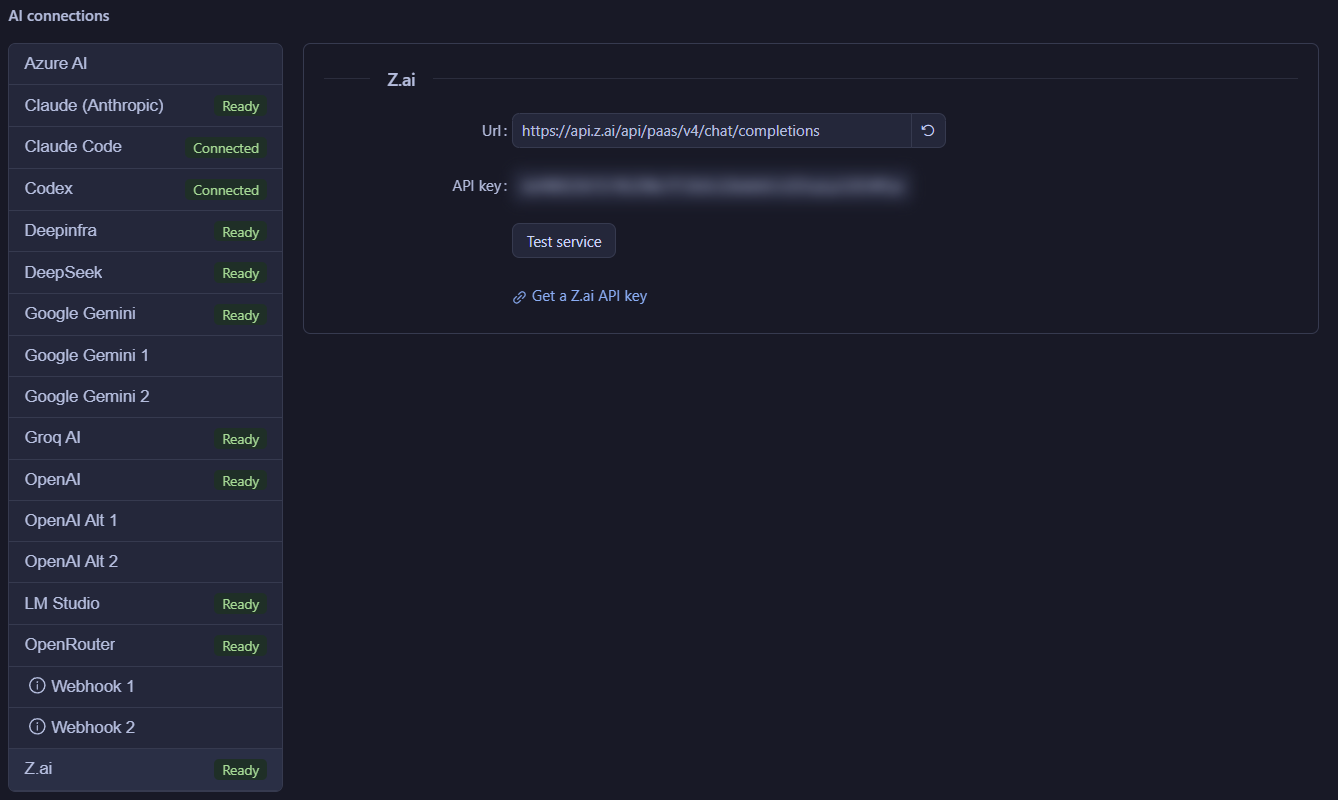Image resolution: width=1338 pixels, height=800 pixels.
Task: Select Claude Code in the connections list
Action: pyautogui.click(x=145, y=147)
